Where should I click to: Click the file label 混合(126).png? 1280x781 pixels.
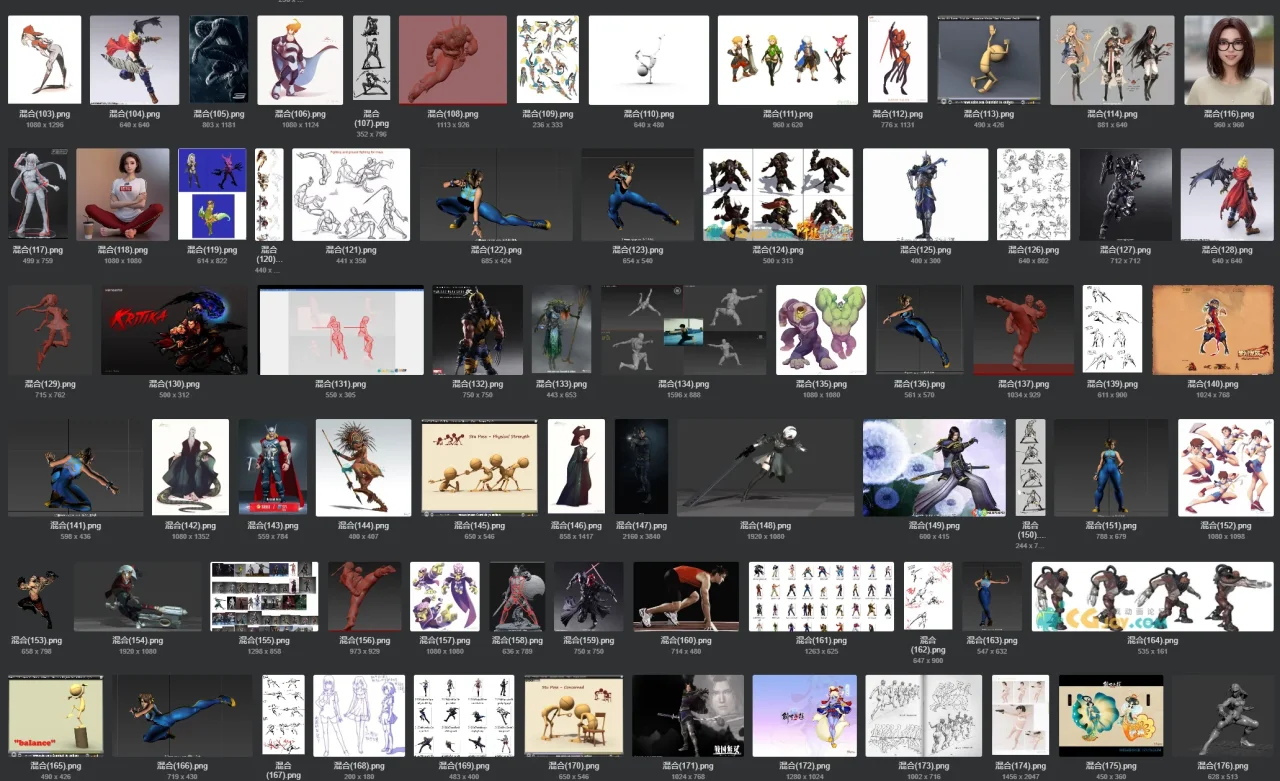1033,250
